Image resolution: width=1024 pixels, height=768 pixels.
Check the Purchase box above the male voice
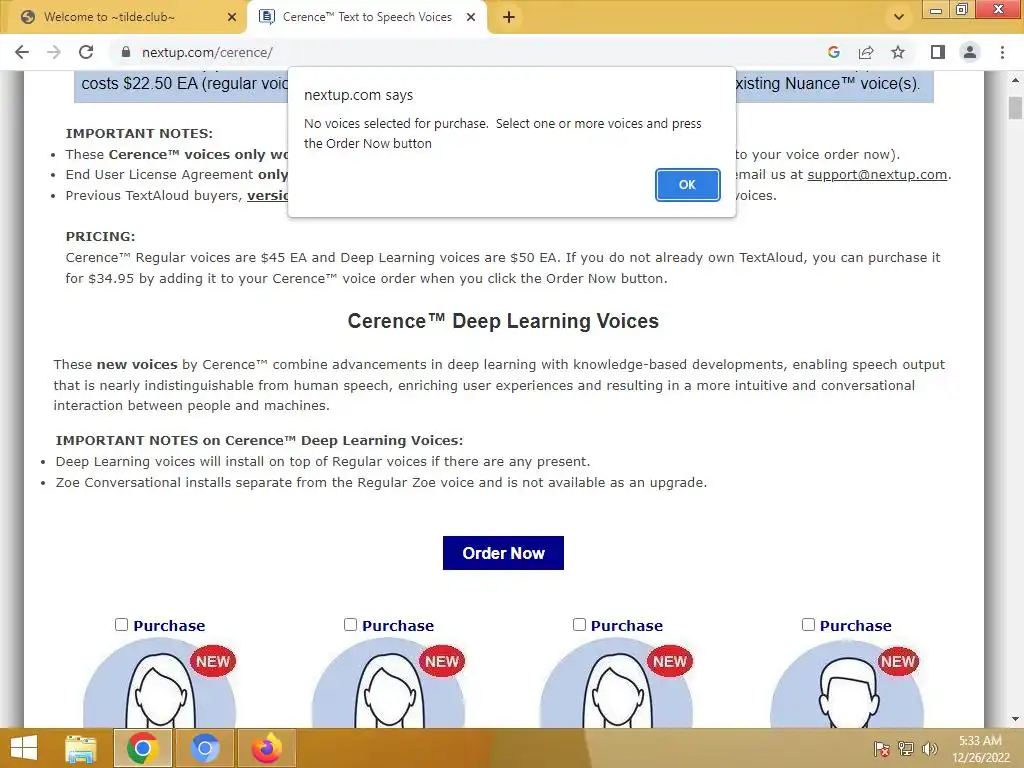(808, 625)
